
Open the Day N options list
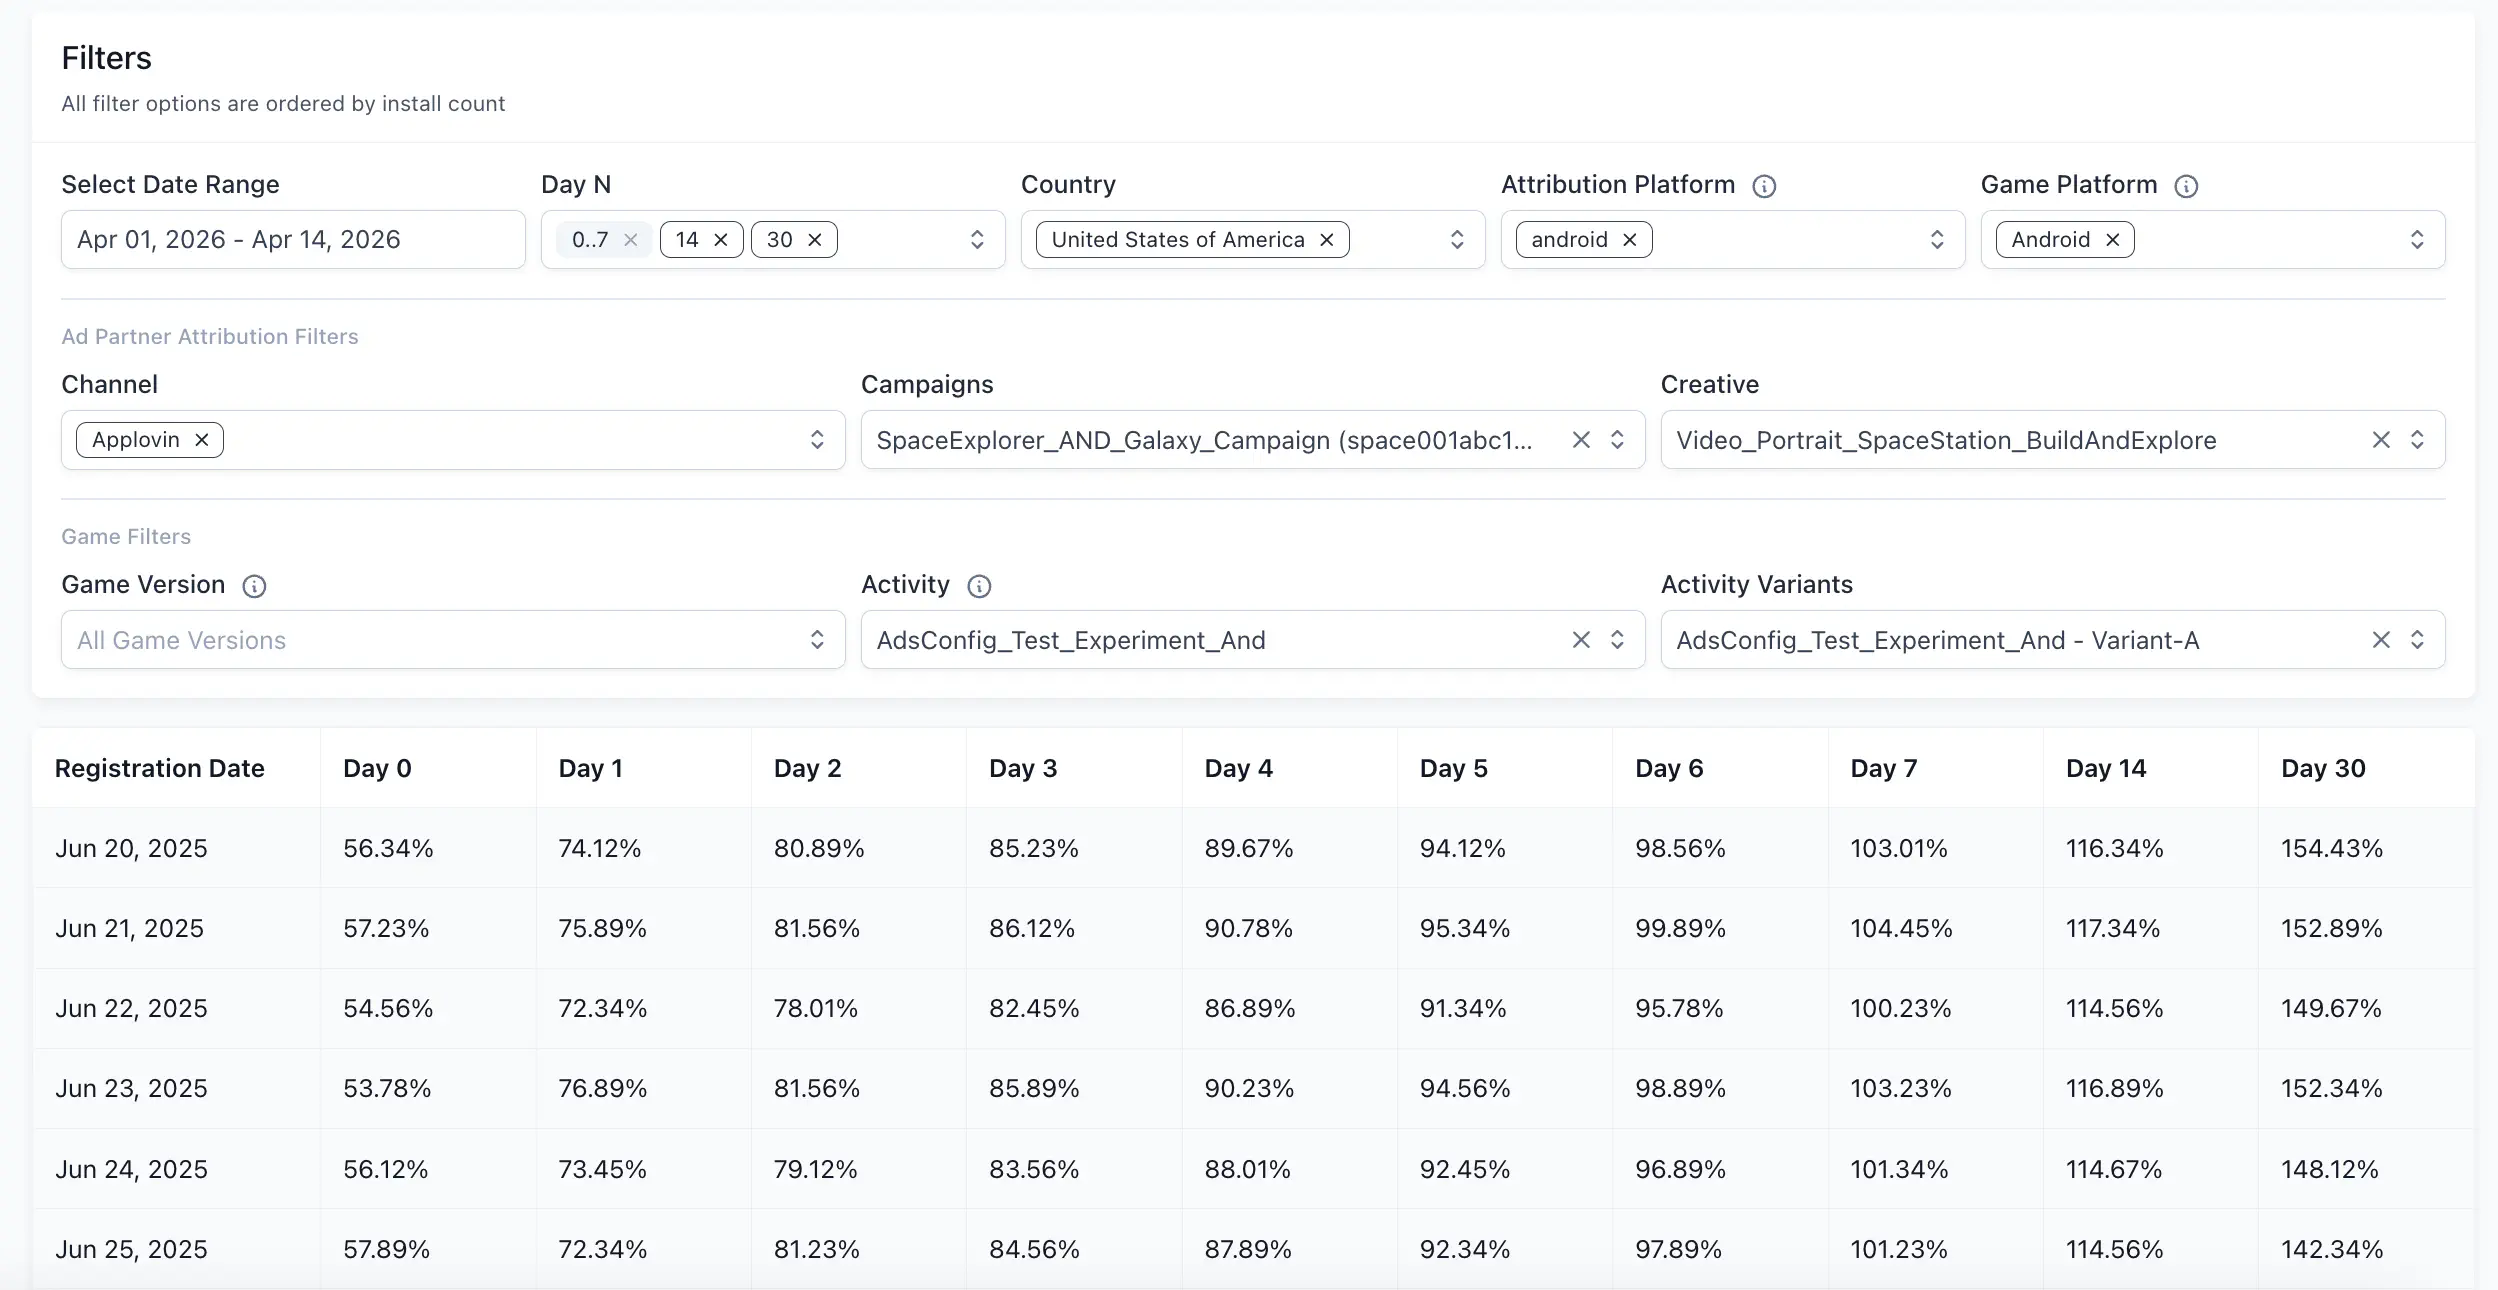coord(977,239)
